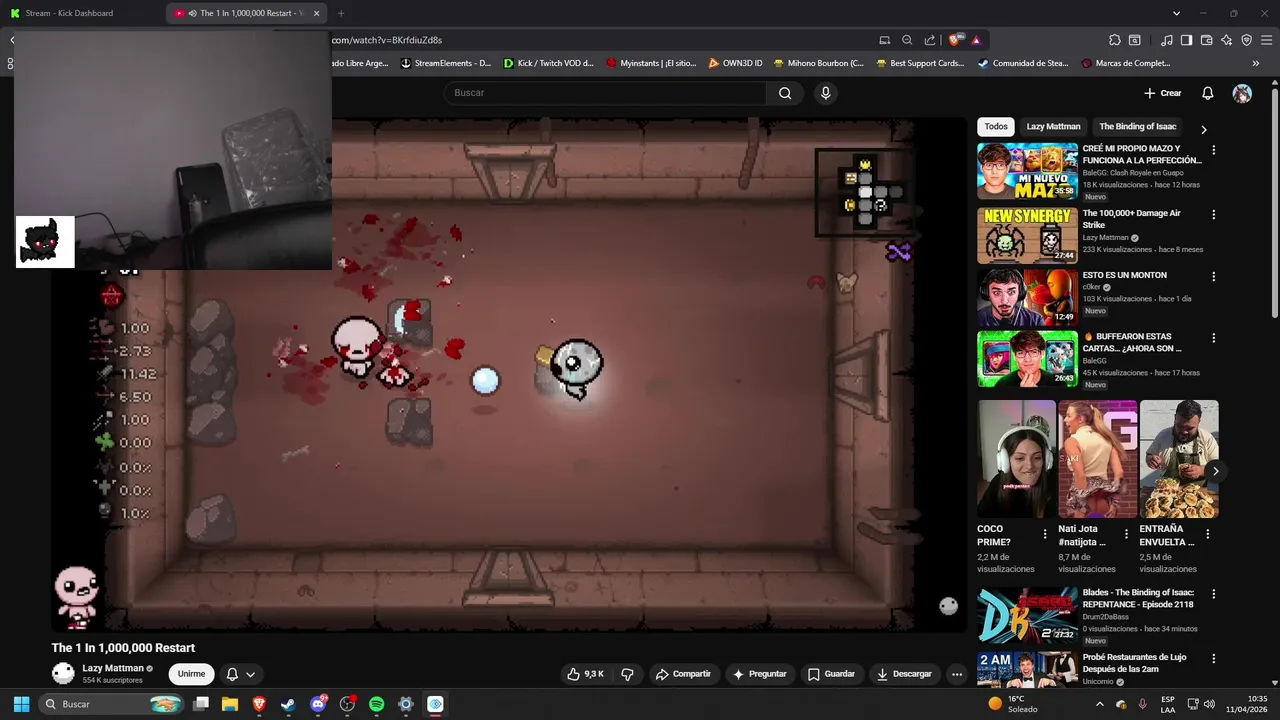
Task: Click the Compartir share button
Action: [x=683, y=674]
